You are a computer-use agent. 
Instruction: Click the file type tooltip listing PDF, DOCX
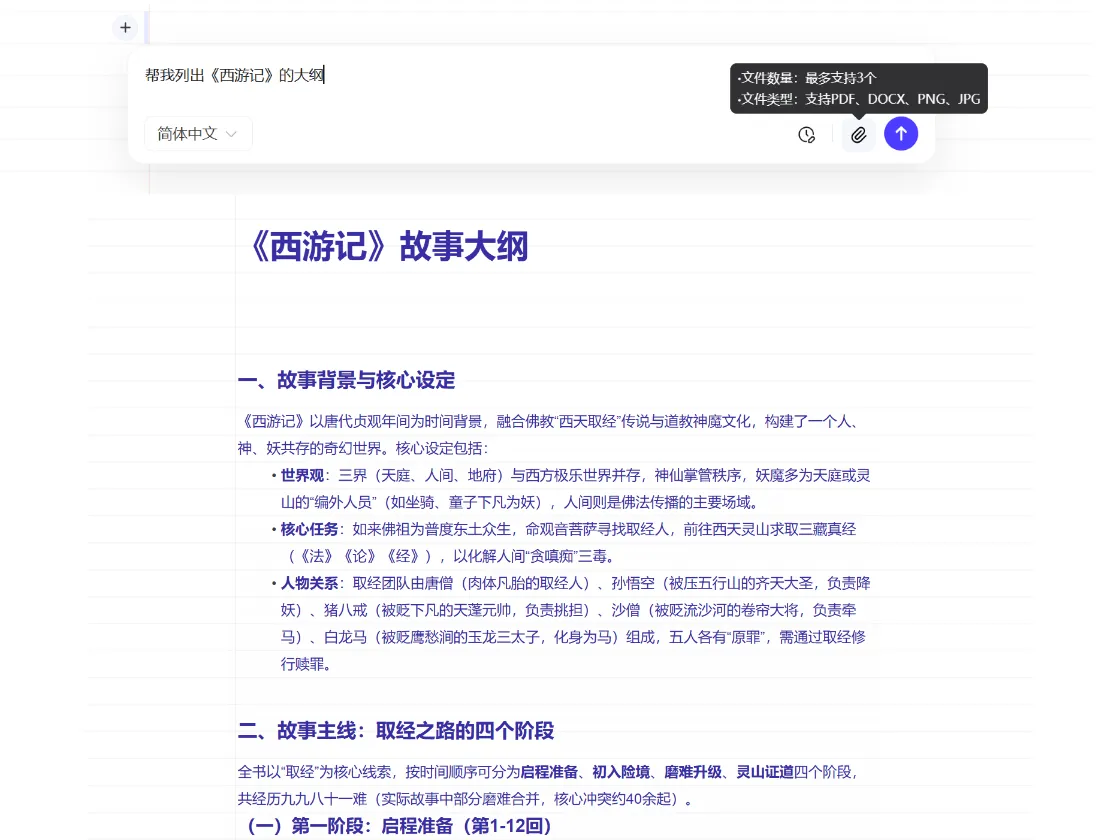pyautogui.click(x=859, y=99)
